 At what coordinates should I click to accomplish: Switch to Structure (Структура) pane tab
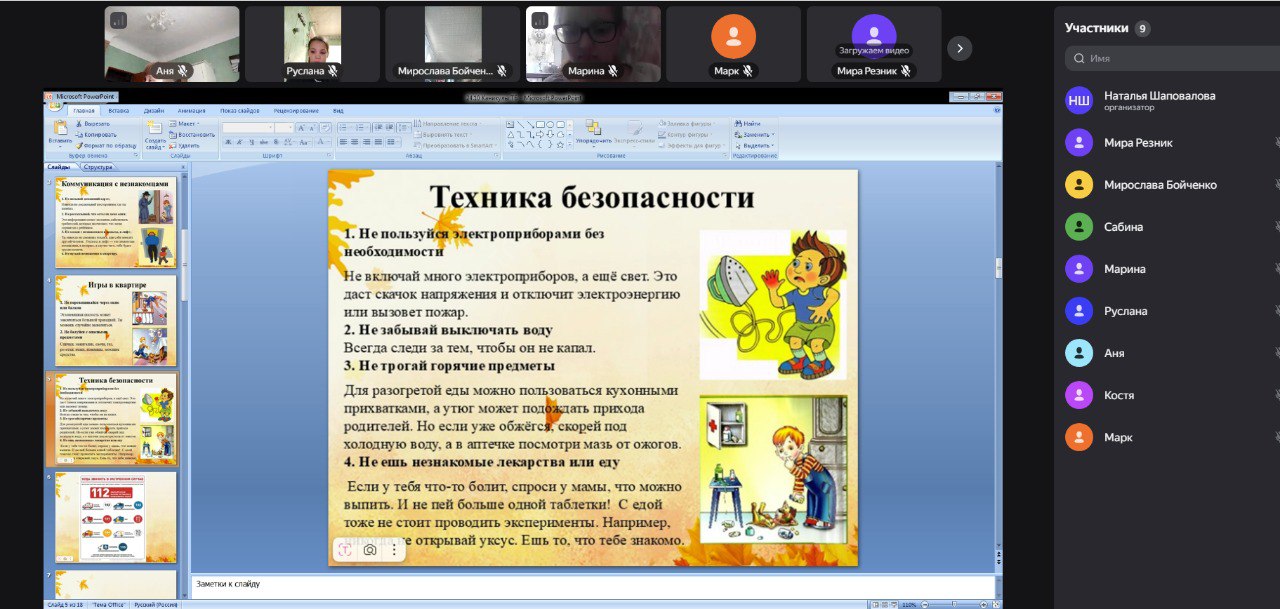(x=97, y=167)
